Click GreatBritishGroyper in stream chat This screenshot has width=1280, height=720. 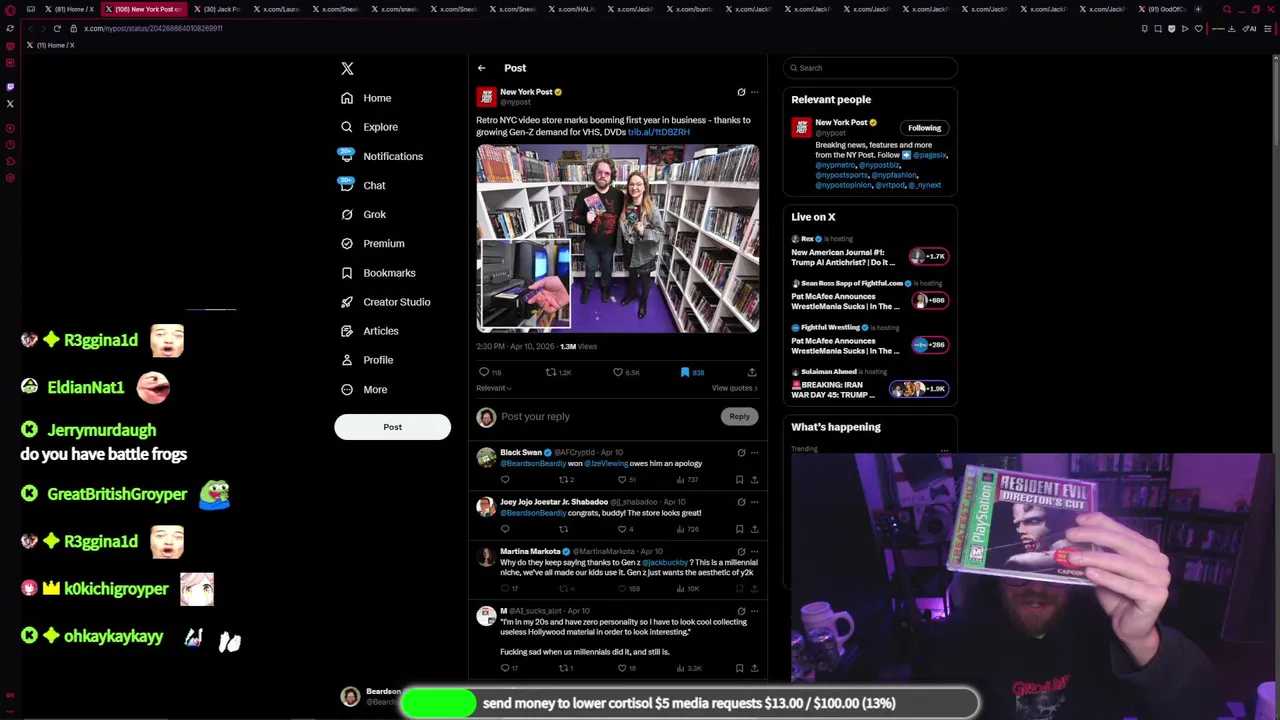(x=117, y=494)
